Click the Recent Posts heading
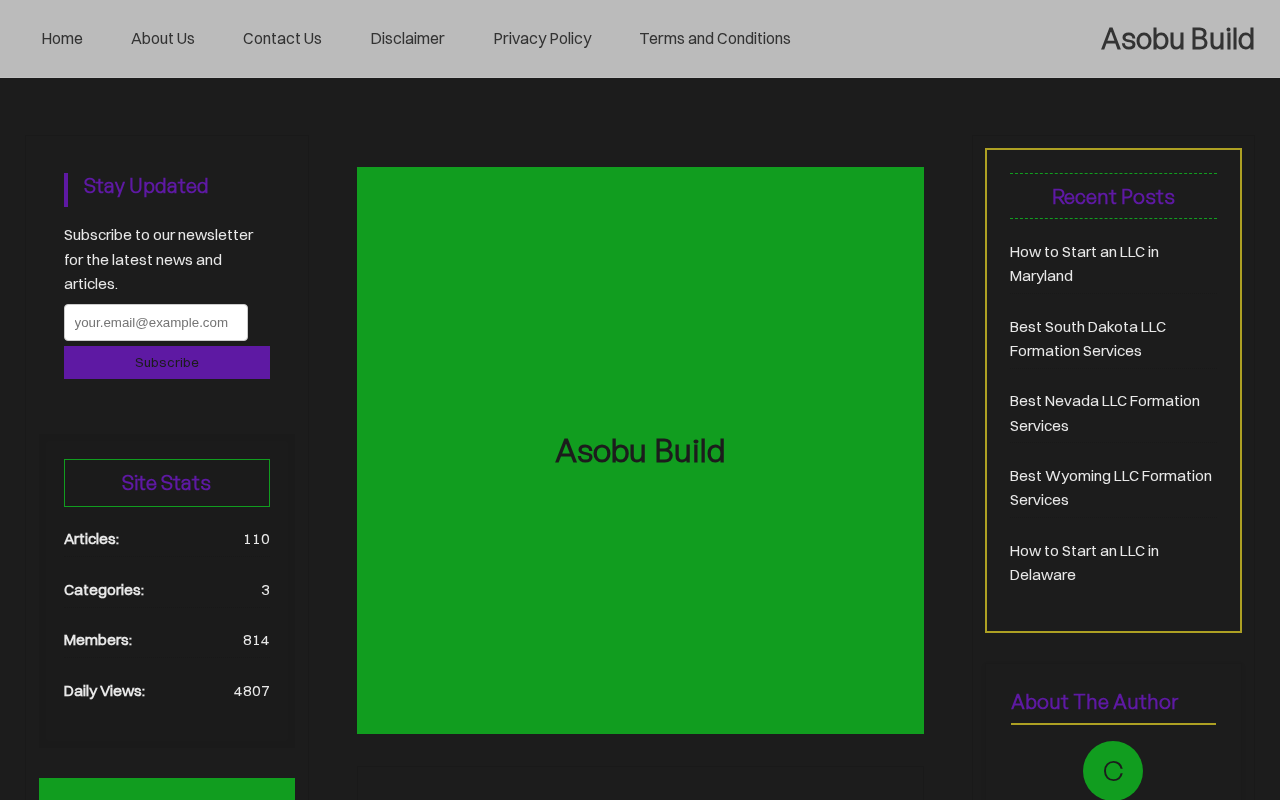1280x800 pixels. 1113,197
